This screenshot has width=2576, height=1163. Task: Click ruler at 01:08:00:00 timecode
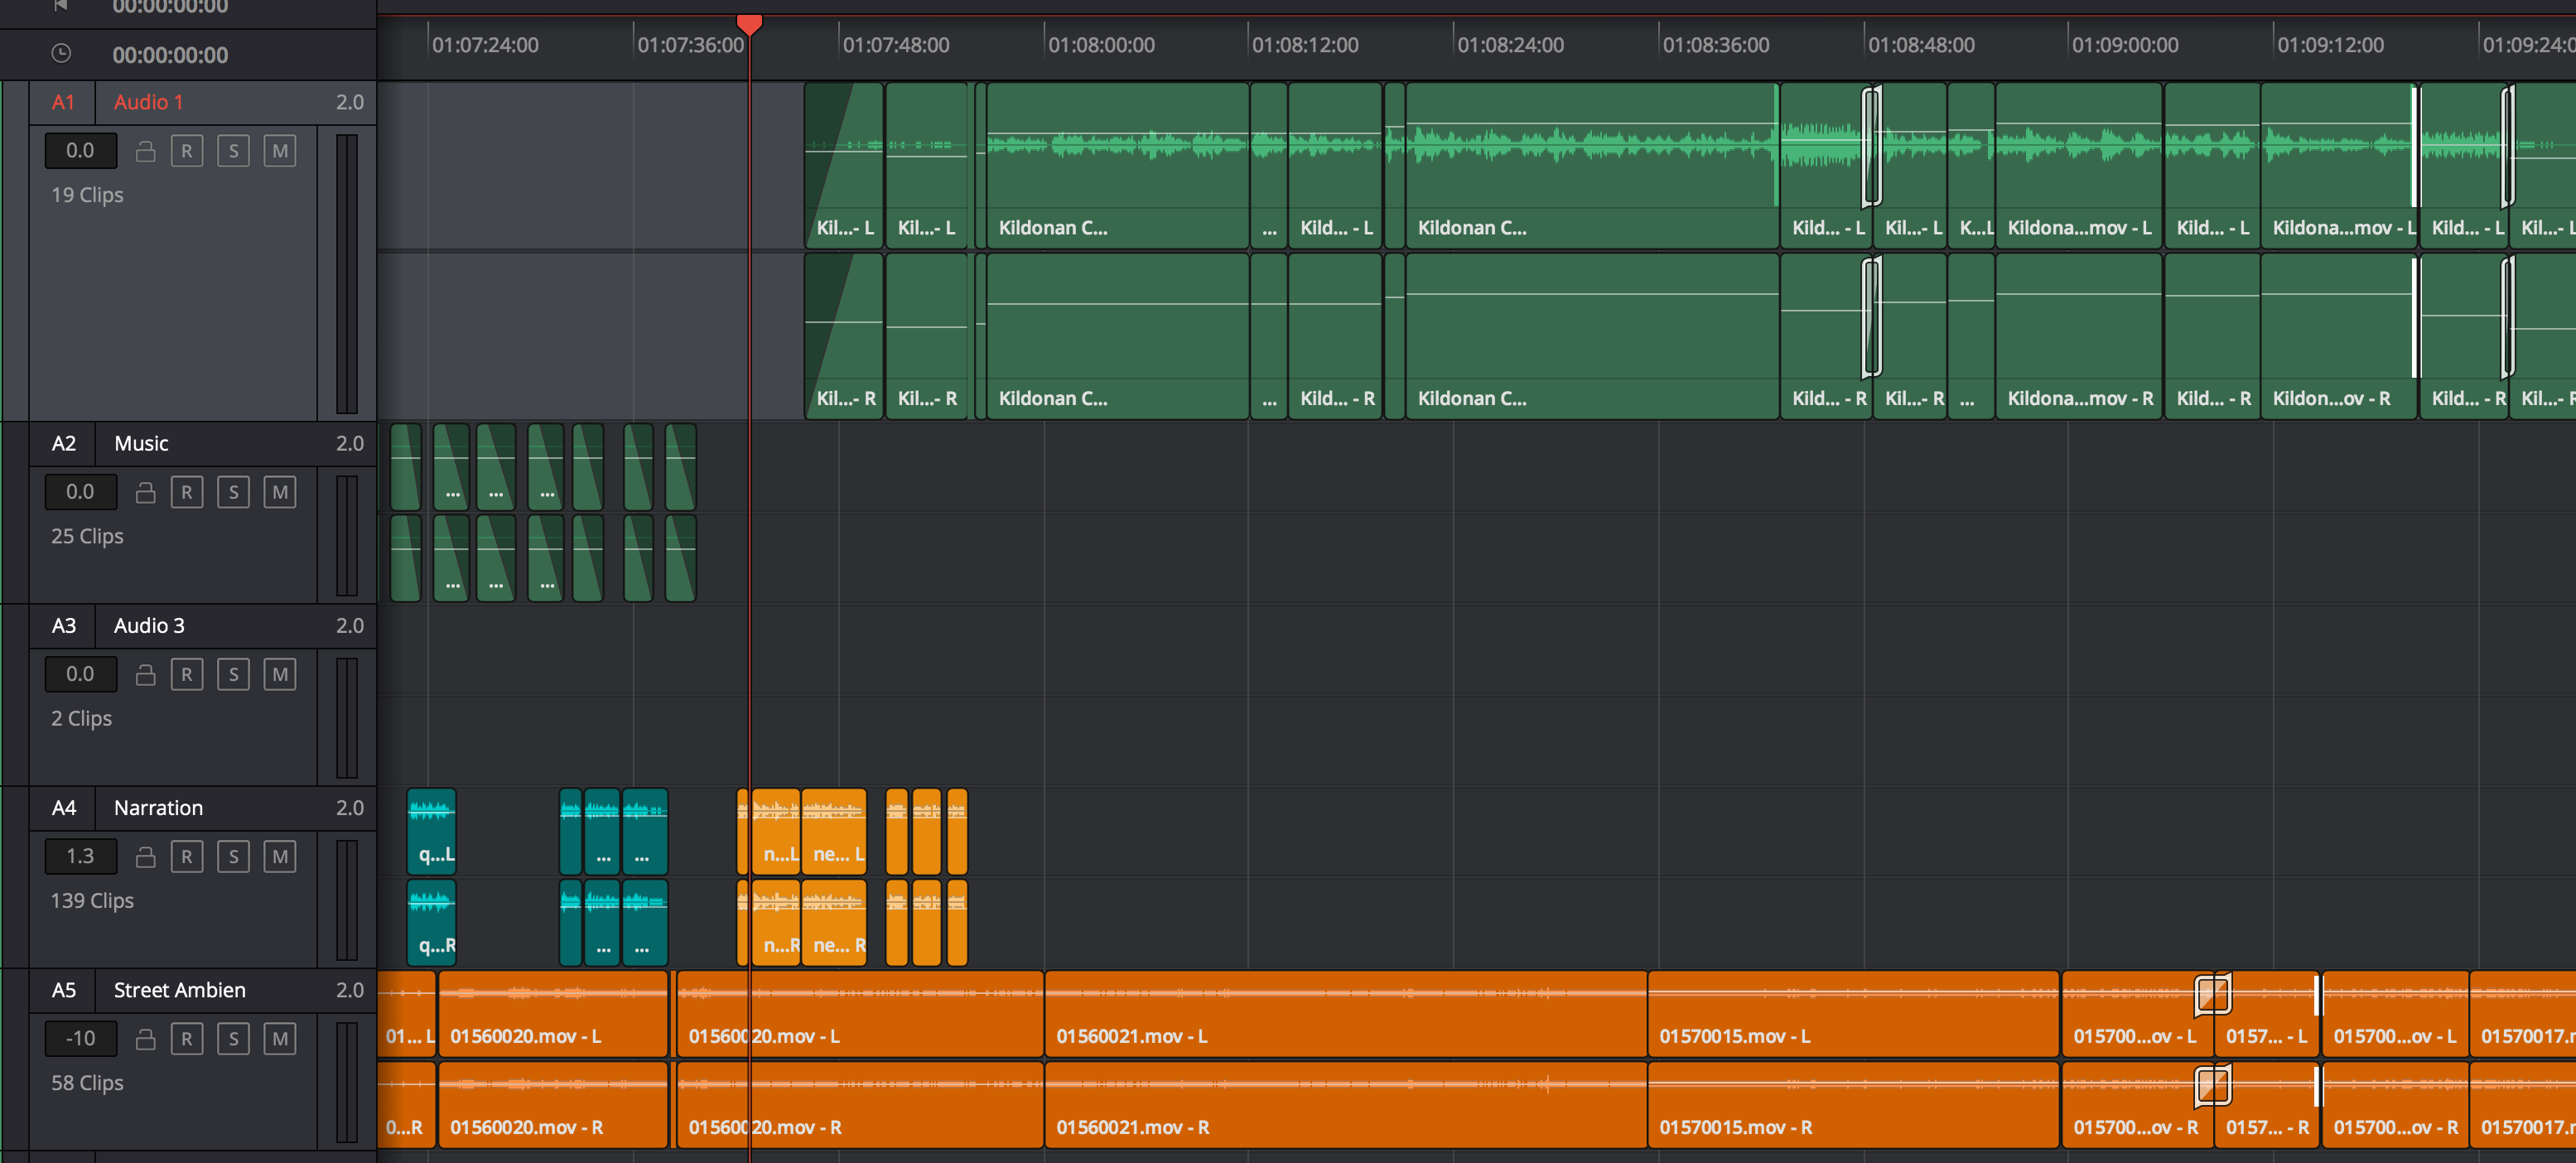1100,45
